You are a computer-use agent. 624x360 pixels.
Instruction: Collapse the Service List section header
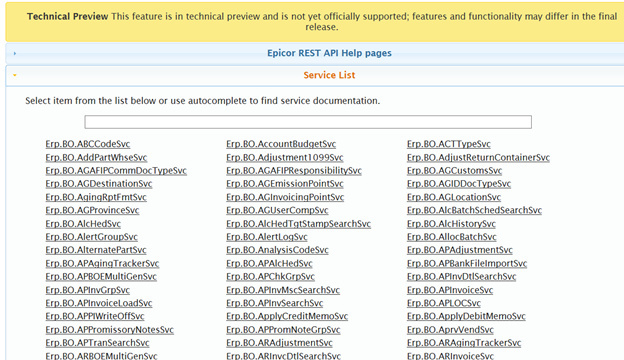[329, 75]
